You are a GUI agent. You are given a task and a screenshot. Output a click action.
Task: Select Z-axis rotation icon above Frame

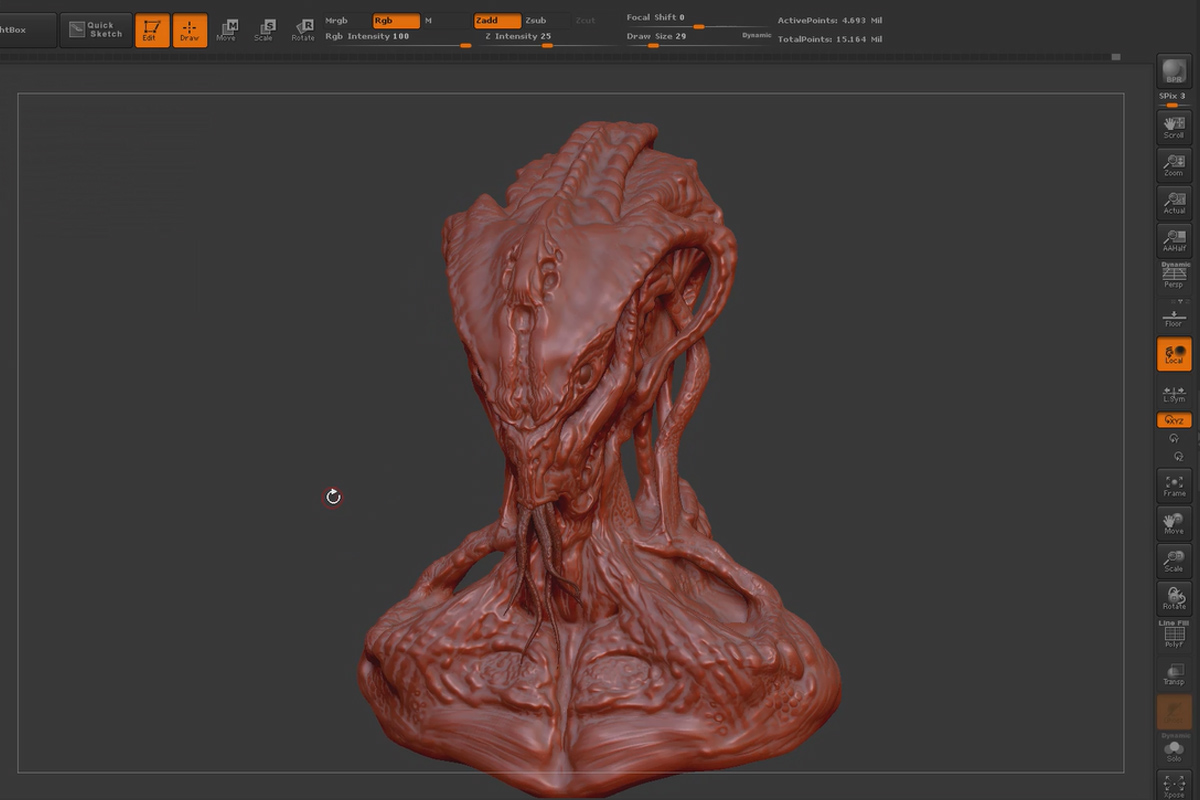1179,456
